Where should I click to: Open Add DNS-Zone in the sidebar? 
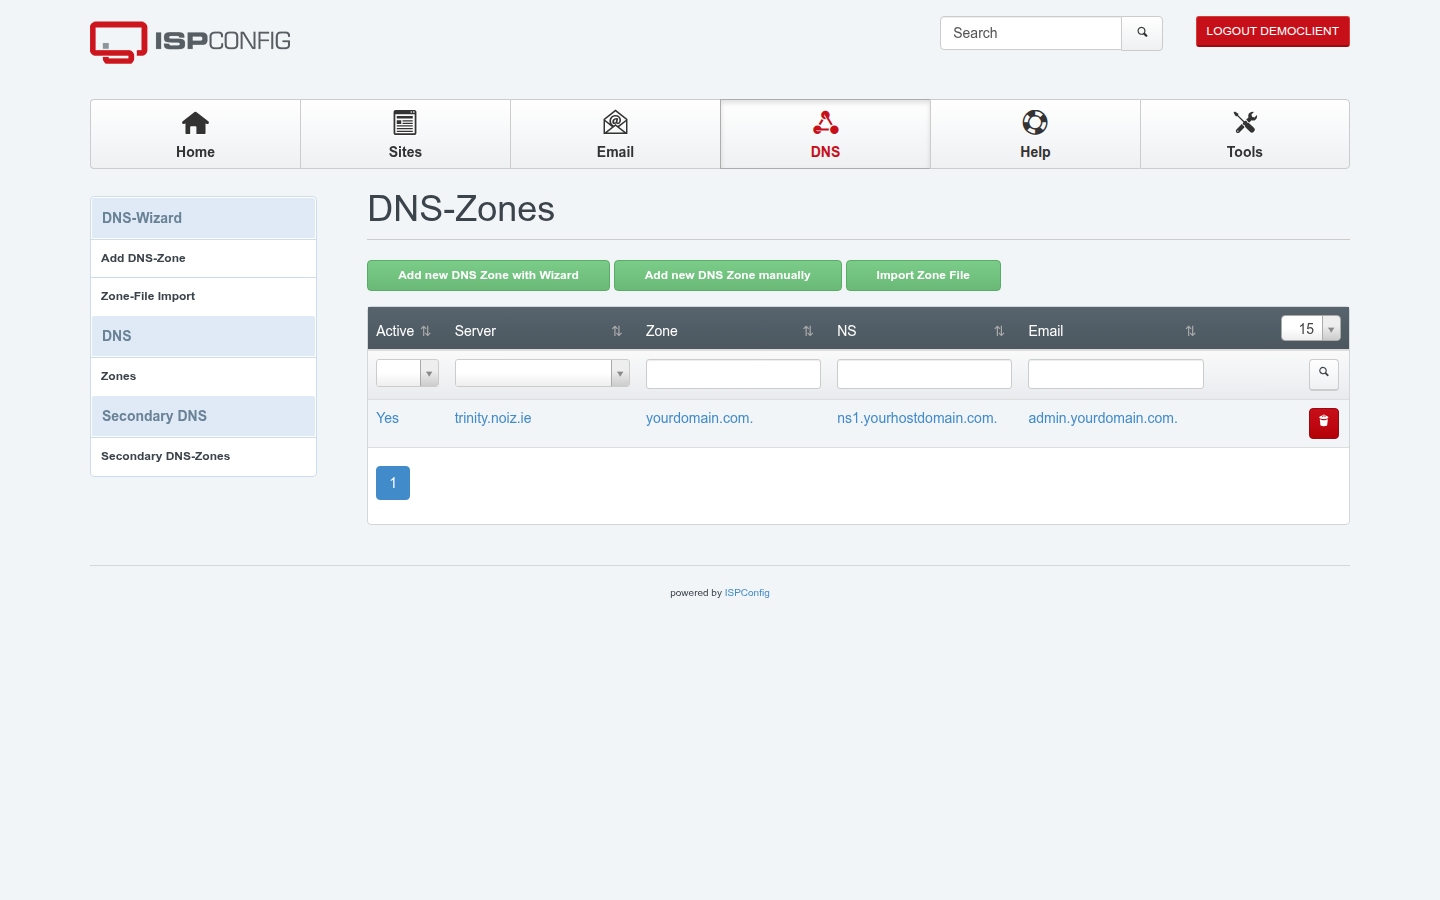203,258
